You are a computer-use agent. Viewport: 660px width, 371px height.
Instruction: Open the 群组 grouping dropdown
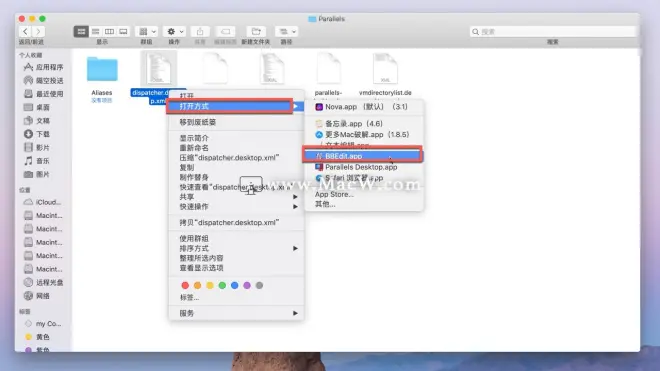pos(147,32)
